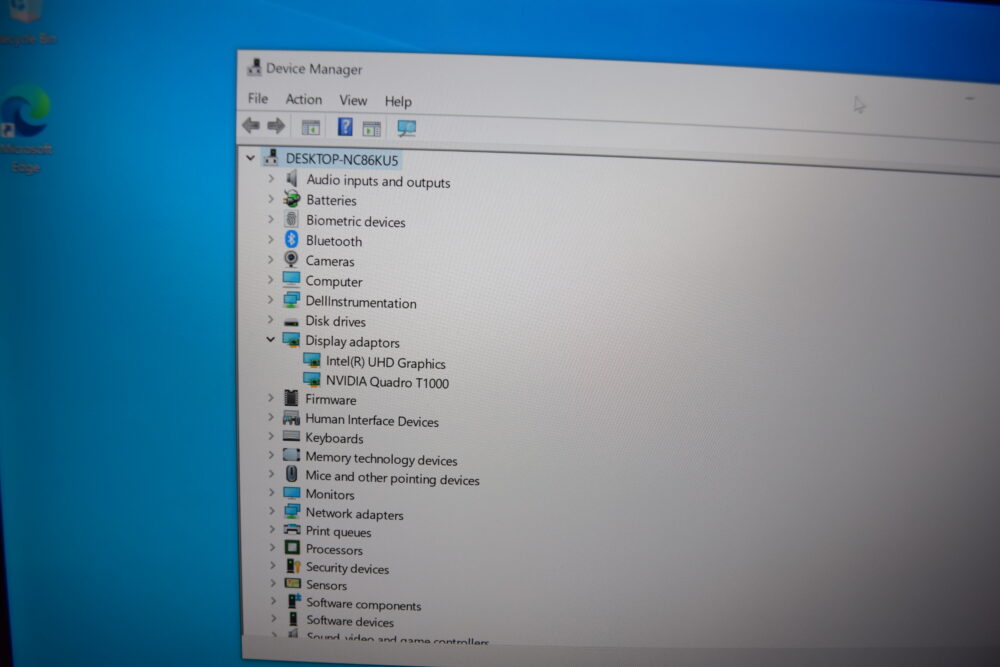The image size is (1000, 667).
Task: Click the Computer category monitor icon
Action: click(x=291, y=279)
